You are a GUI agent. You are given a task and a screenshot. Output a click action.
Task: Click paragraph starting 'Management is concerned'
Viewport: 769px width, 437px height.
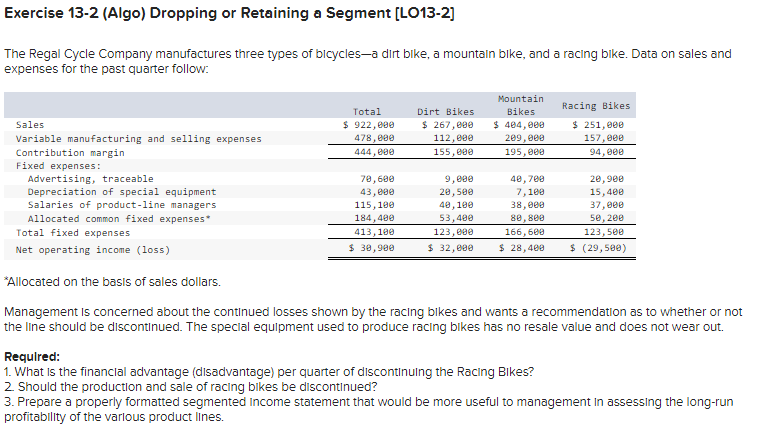[373, 319]
